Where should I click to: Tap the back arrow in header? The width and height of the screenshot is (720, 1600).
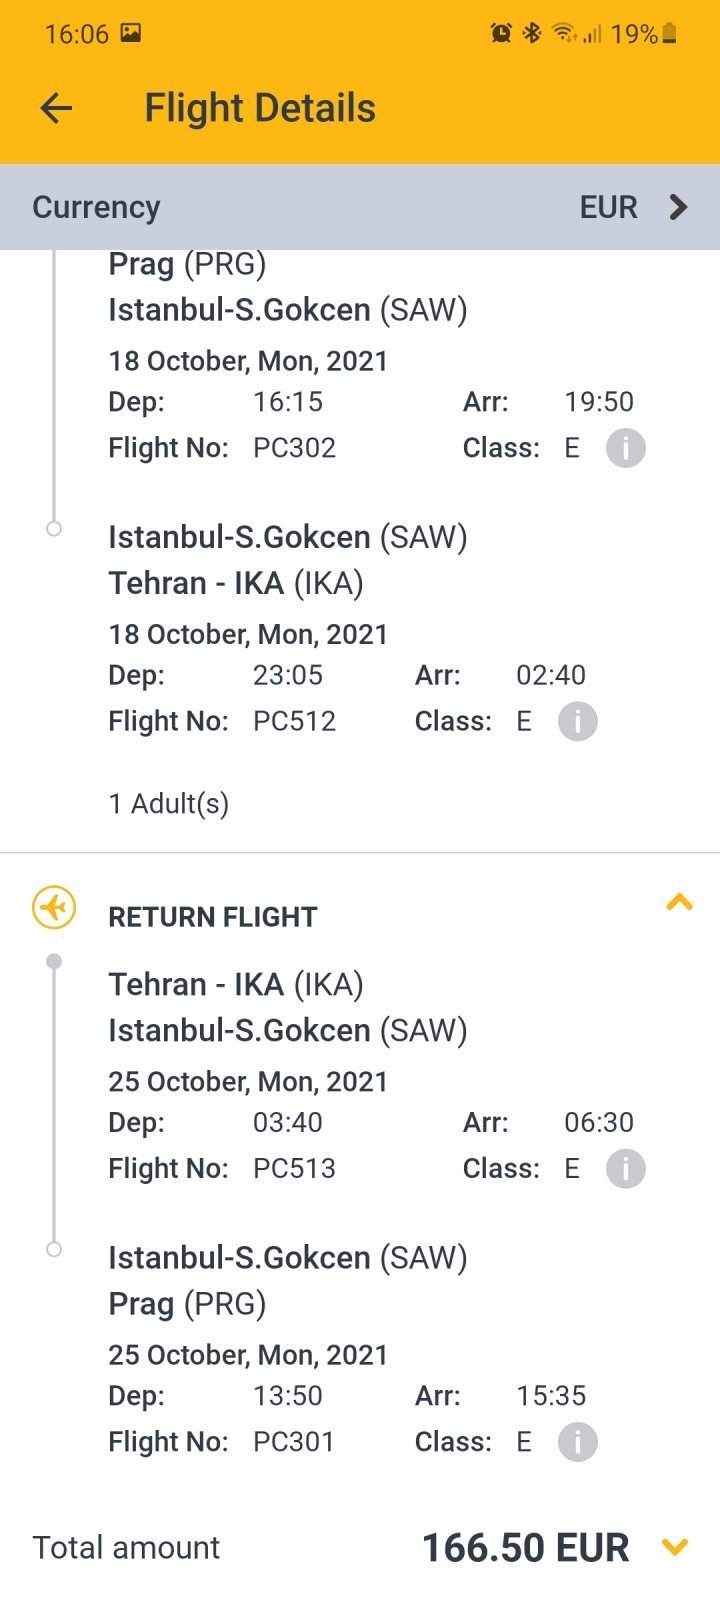pos(56,108)
